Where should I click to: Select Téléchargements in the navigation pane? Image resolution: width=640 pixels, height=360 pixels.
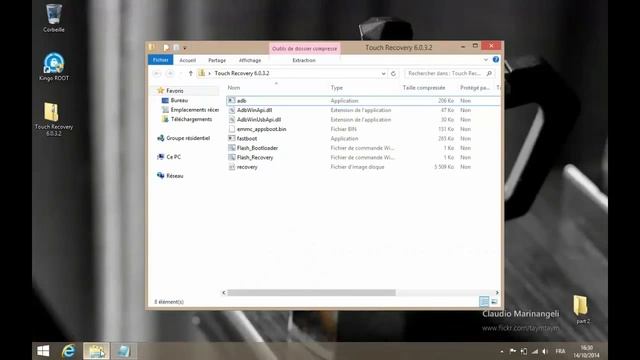[191, 119]
